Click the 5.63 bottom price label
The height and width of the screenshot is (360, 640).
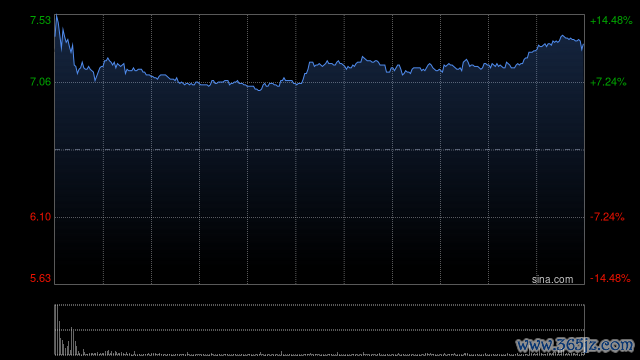[40, 278]
